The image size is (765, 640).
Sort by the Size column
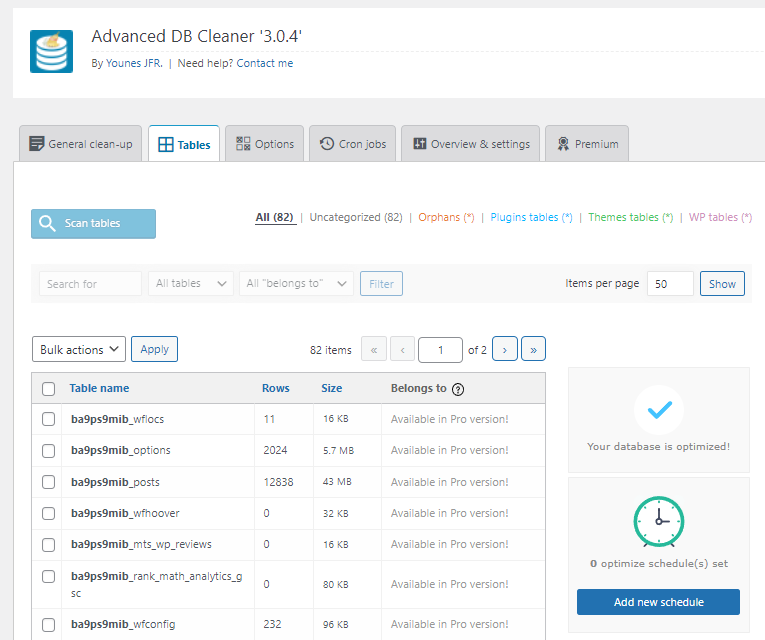332,388
